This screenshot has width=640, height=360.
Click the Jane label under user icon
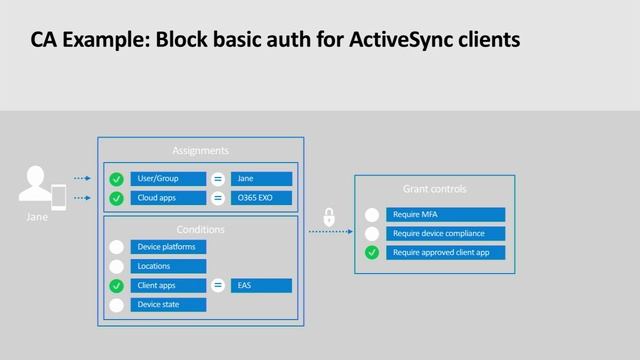click(37, 217)
